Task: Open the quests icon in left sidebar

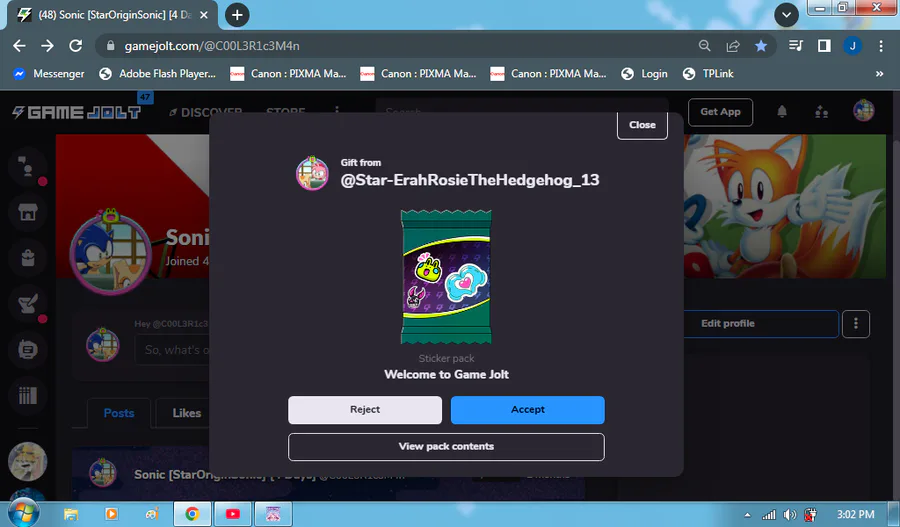Action: 27,303
